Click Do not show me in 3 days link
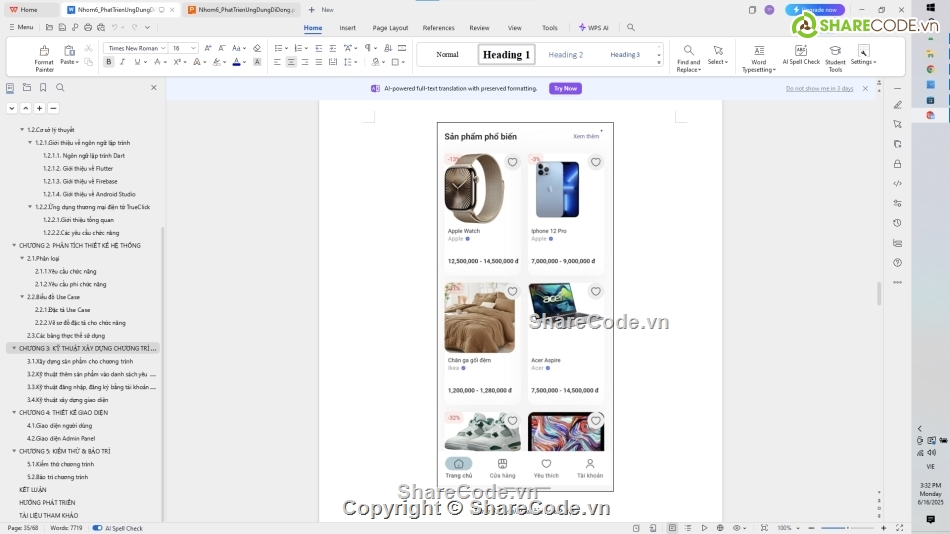The height and width of the screenshot is (534, 950). (x=819, y=88)
